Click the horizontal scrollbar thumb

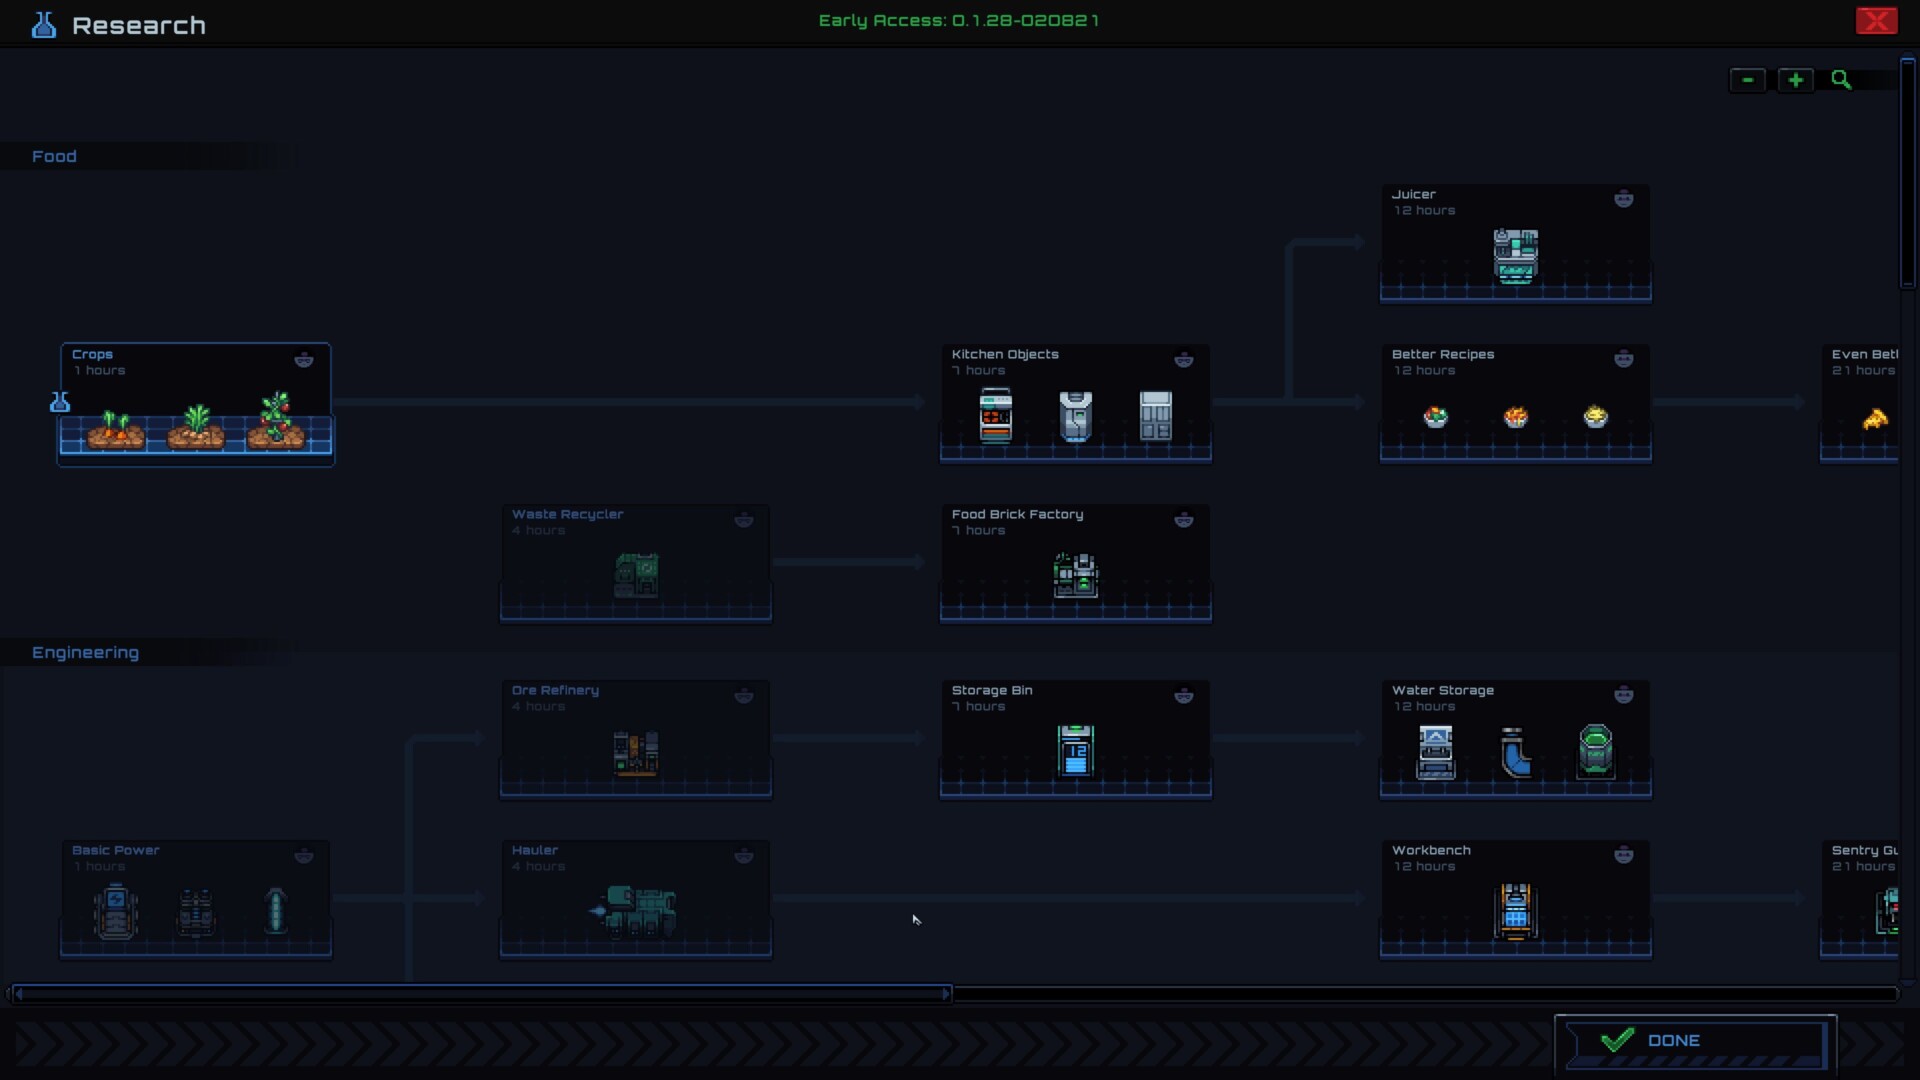(480, 993)
